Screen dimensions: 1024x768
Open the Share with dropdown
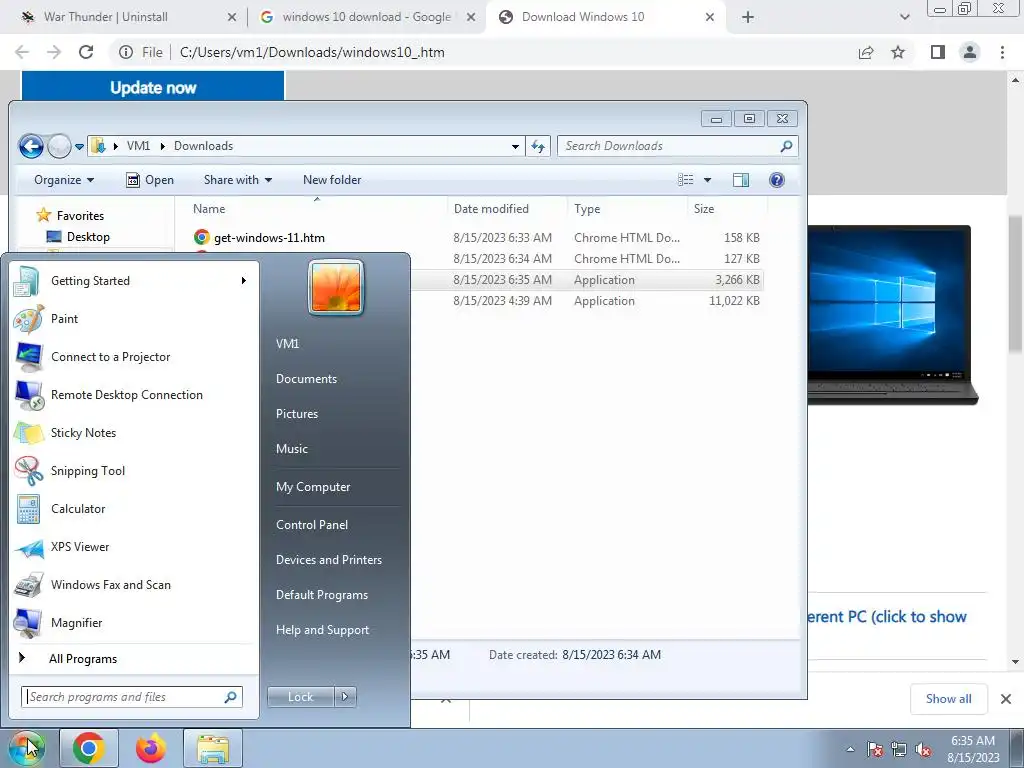238,180
